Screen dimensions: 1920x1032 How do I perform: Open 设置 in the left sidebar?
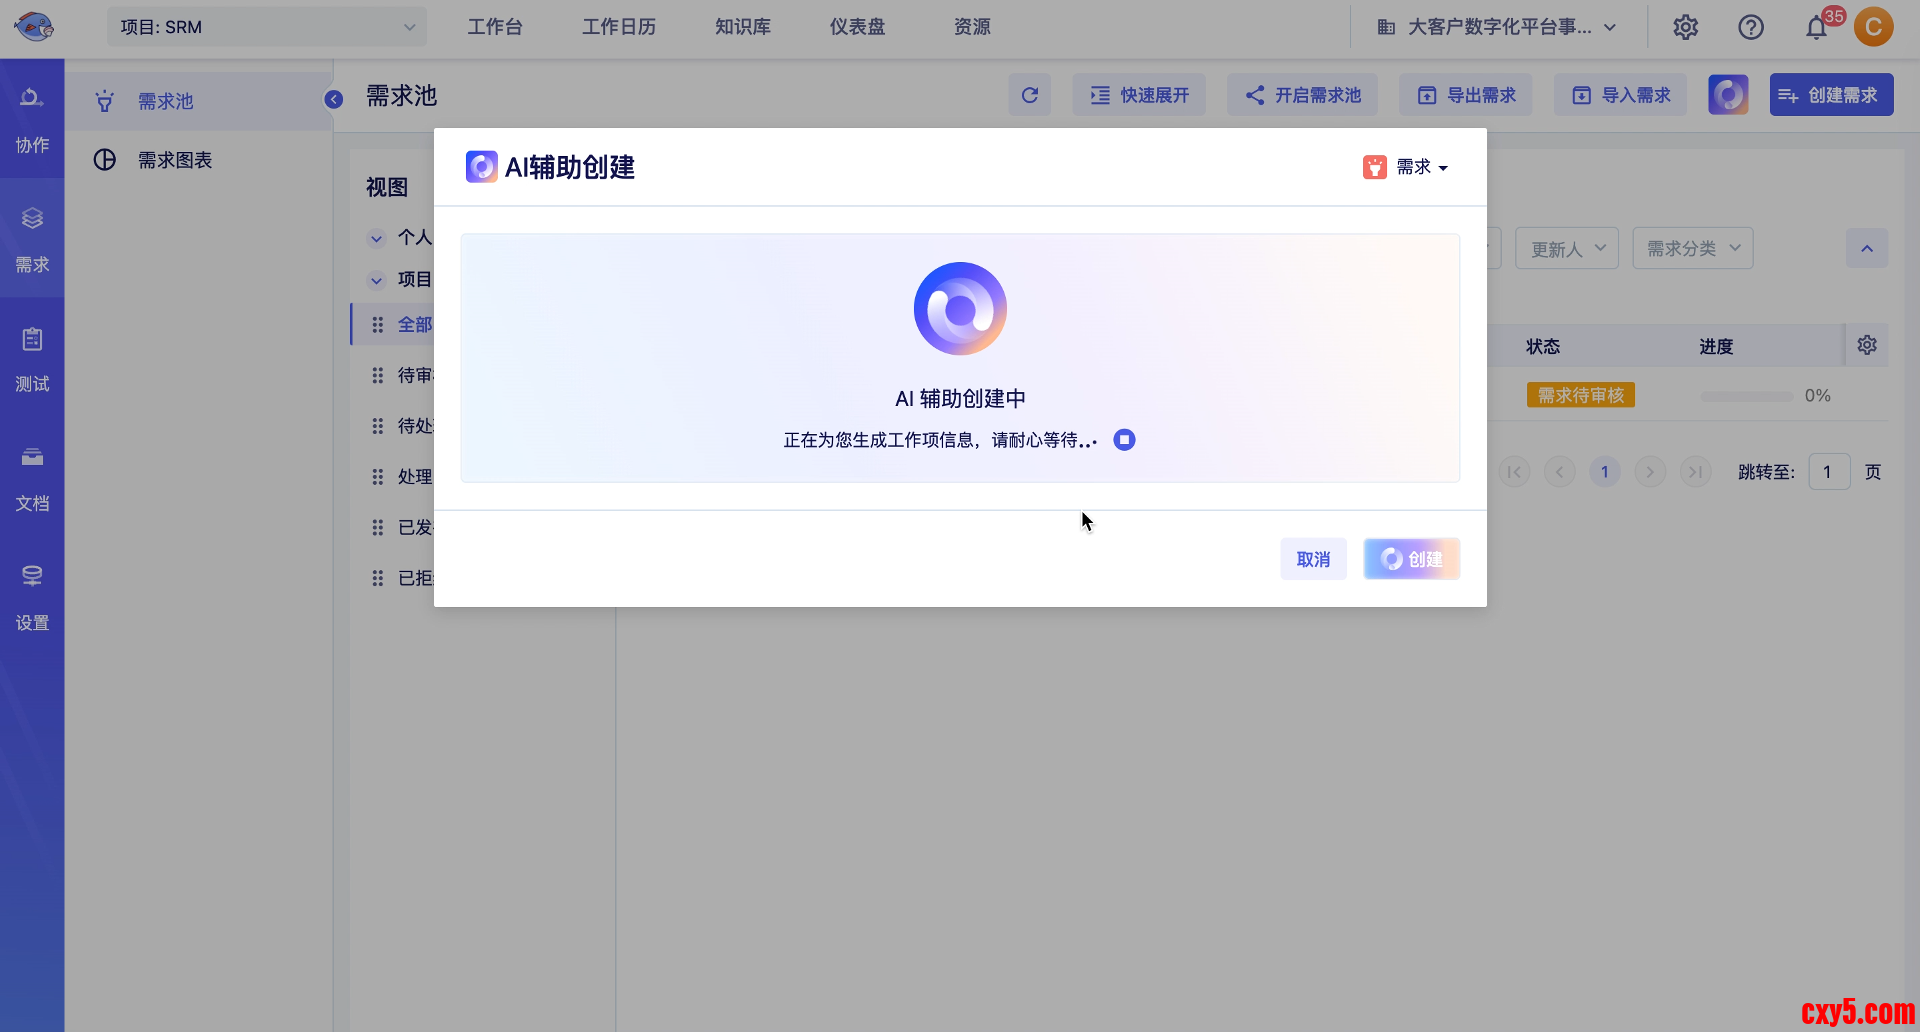[32, 598]
